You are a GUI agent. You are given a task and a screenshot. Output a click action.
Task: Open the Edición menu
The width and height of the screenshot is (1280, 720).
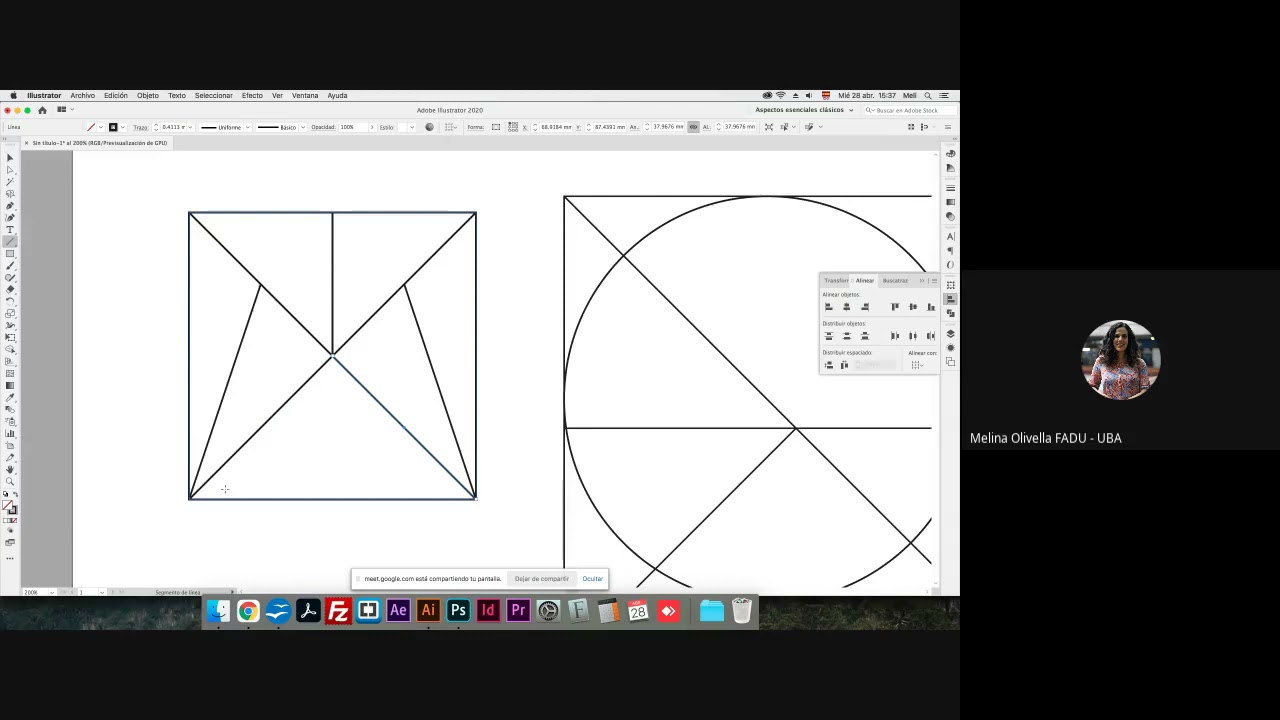(x=116, y=95)
